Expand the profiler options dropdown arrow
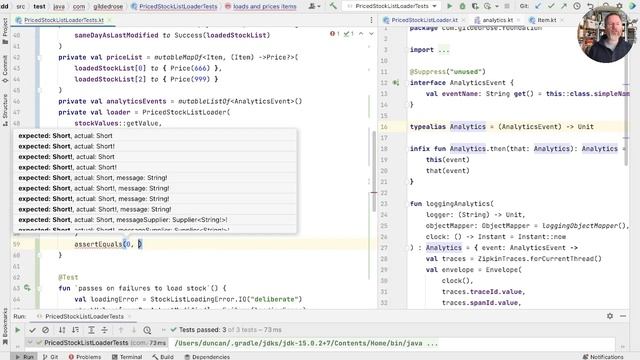 (497, 7)
